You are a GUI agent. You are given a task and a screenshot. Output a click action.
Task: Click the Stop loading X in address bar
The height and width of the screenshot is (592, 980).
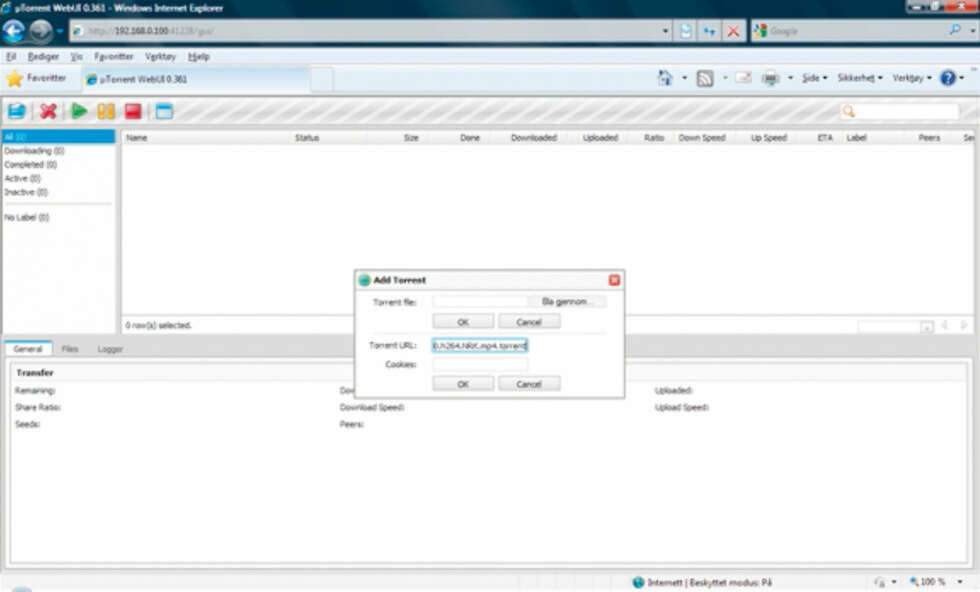coord(733,31)
